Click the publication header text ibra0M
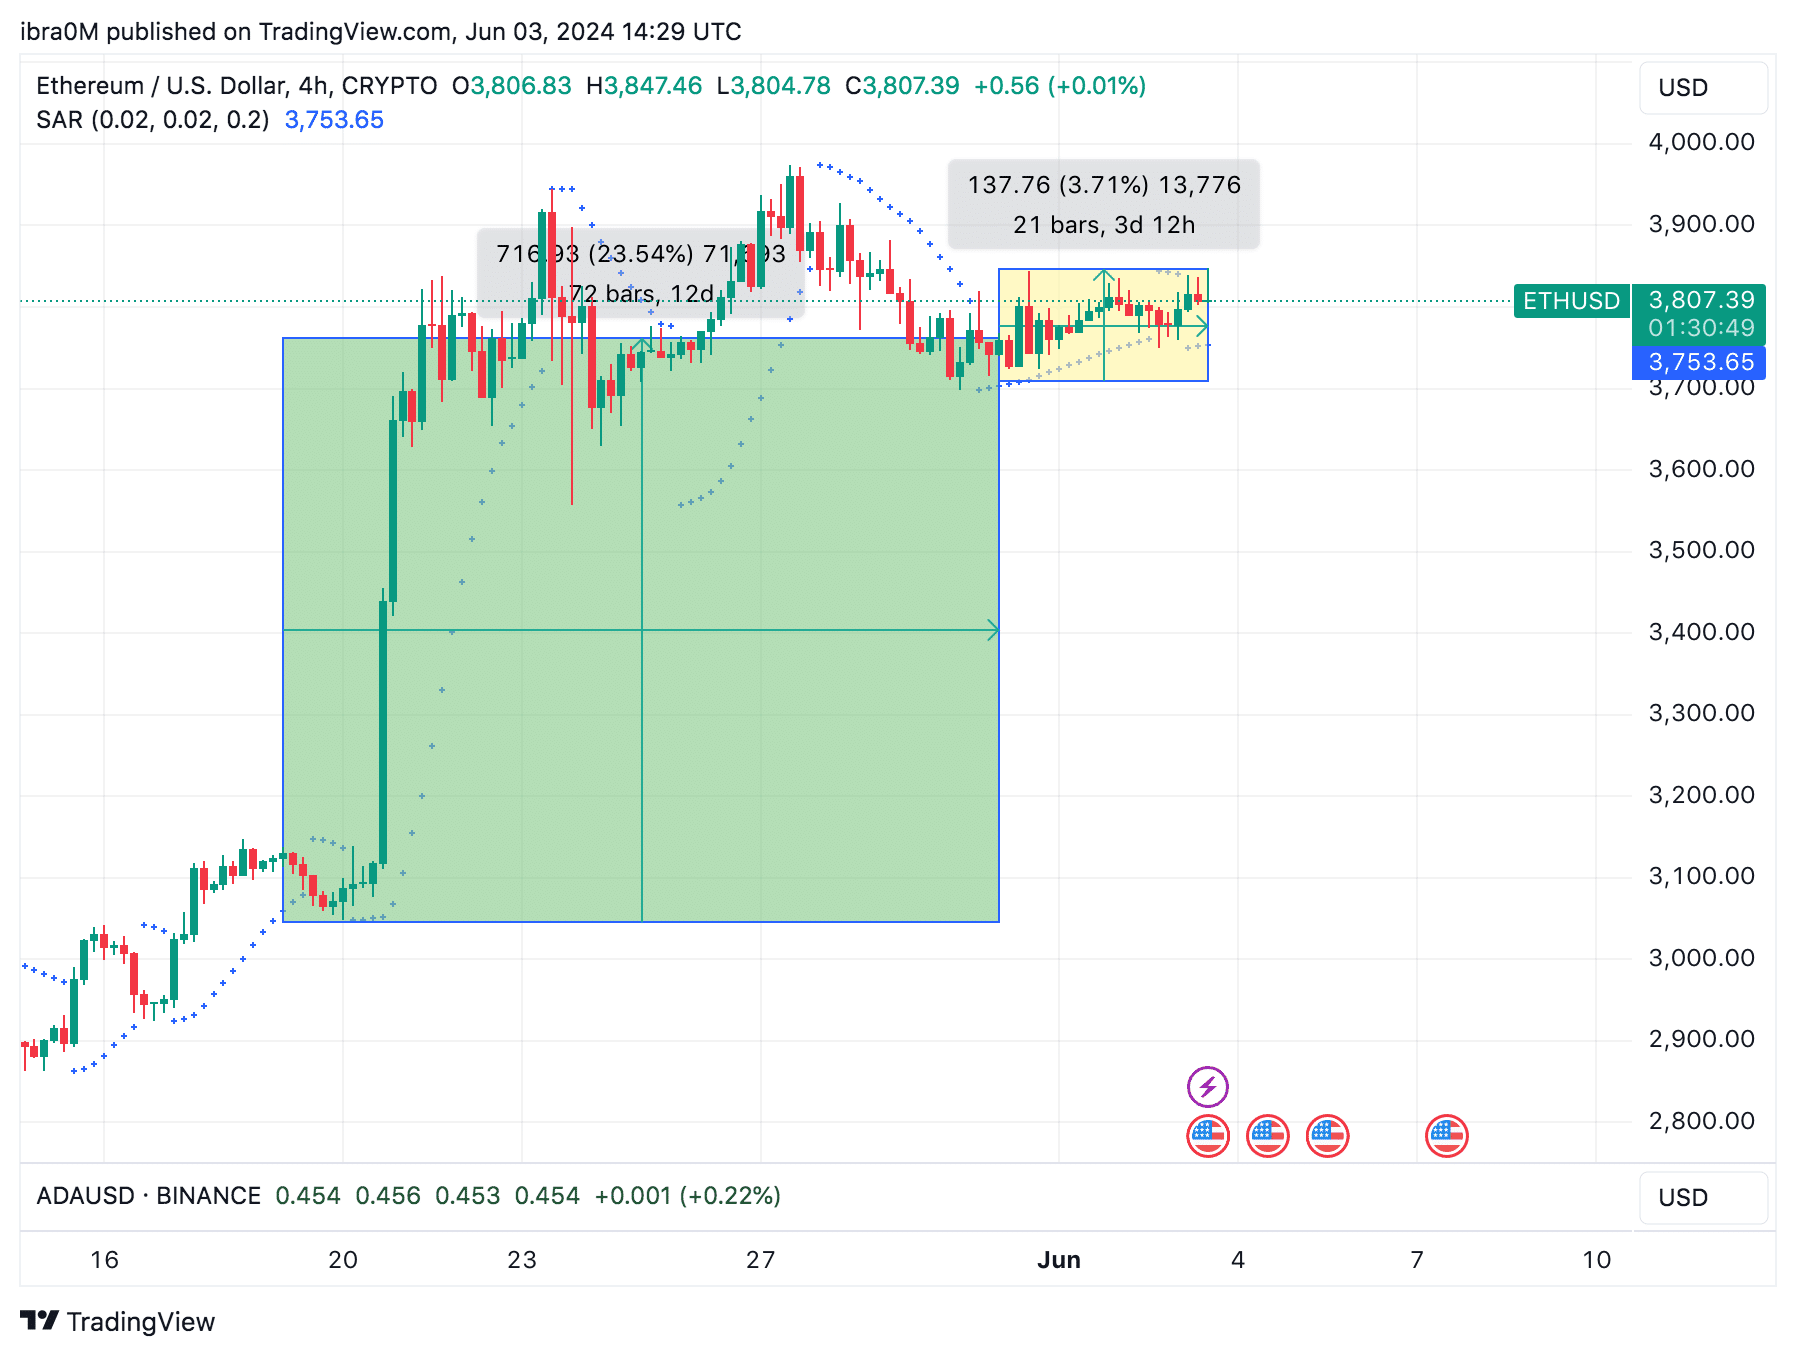 59,32
